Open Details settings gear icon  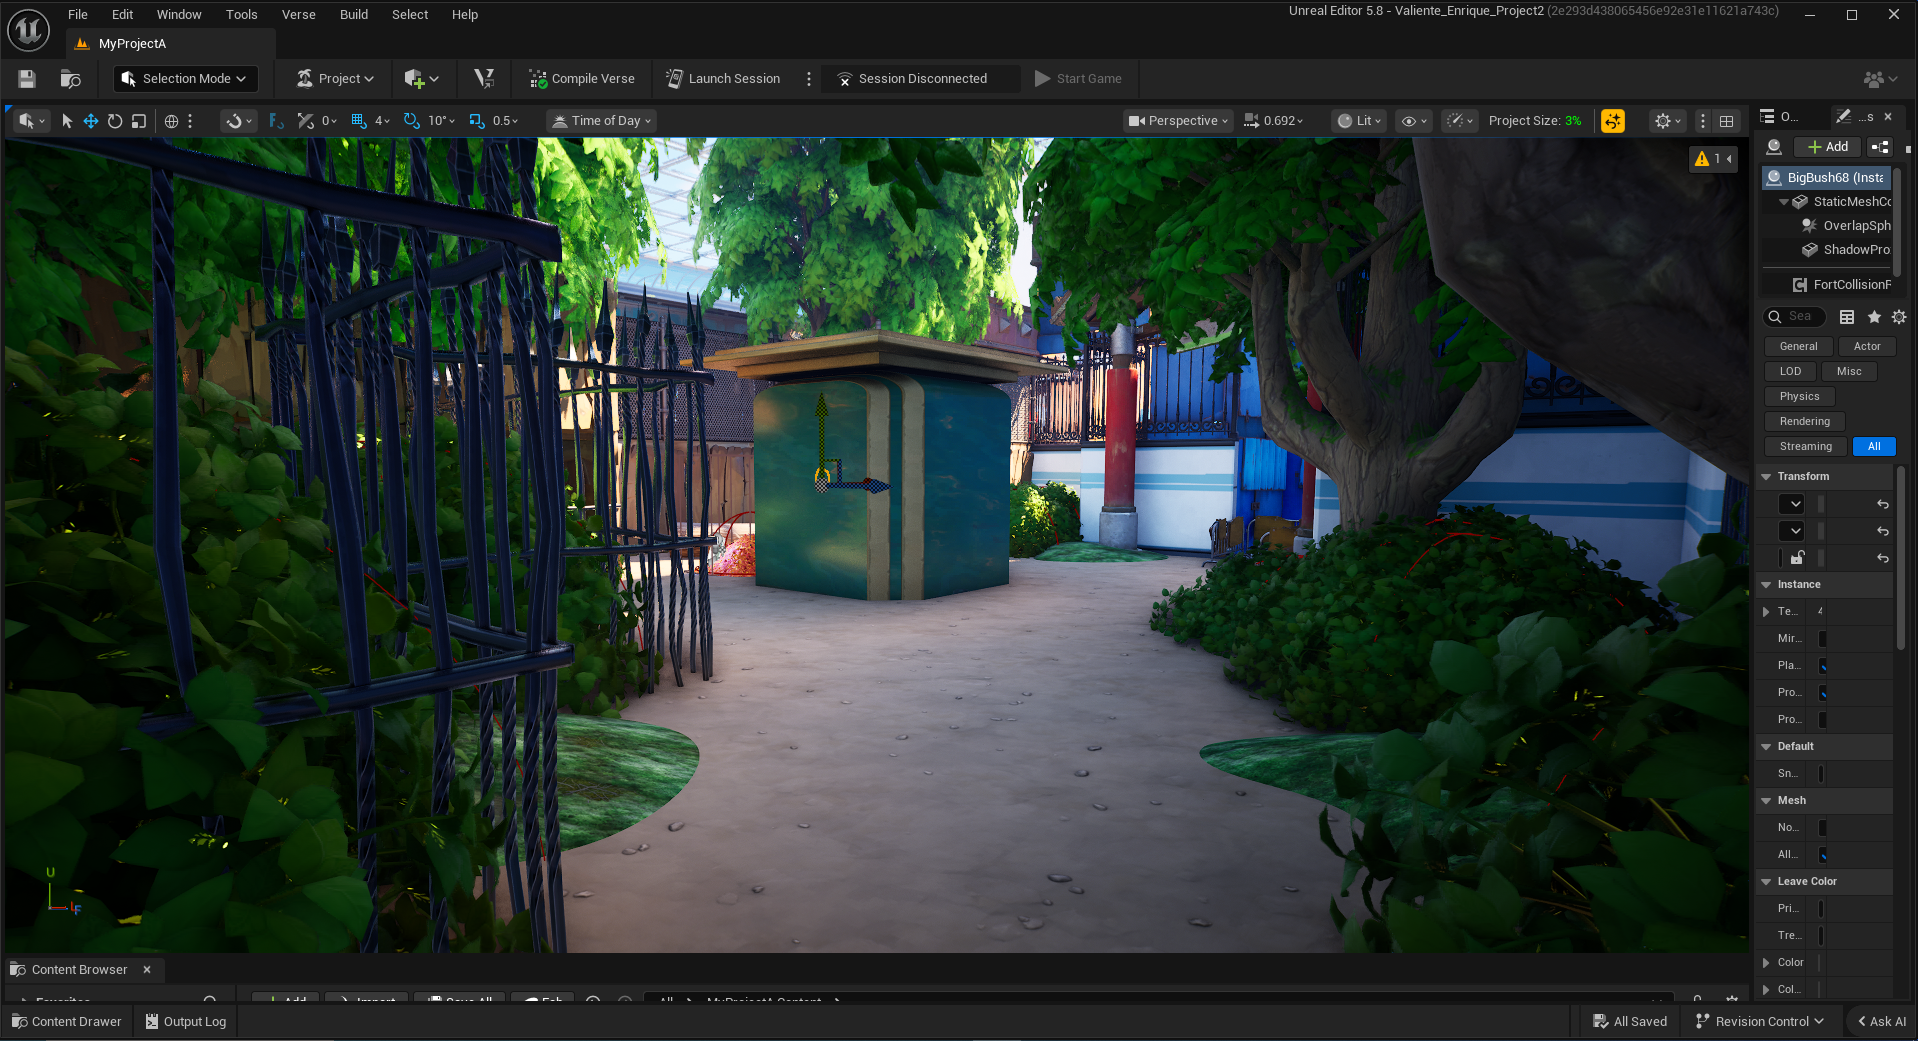[x=1899, y=317]
